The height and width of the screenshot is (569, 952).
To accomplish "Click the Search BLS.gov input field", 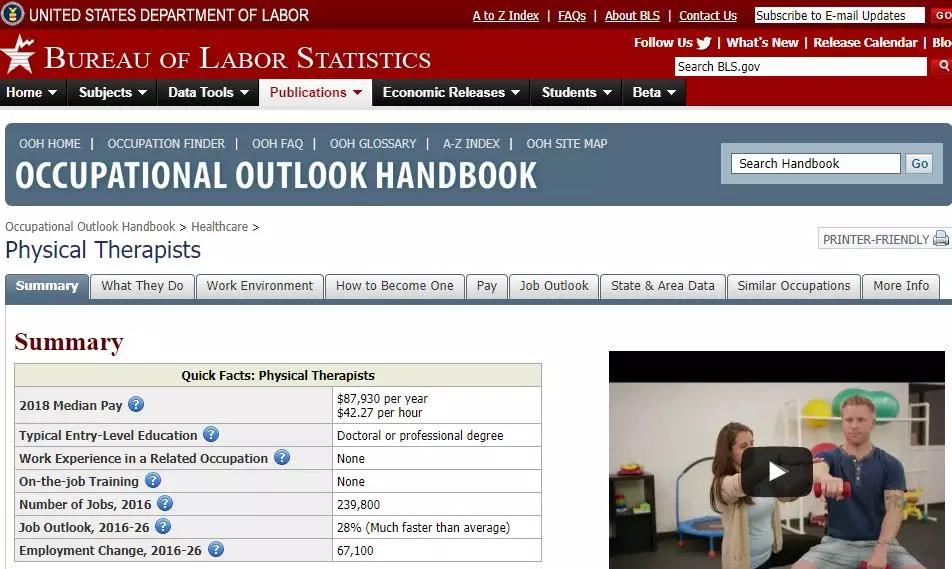I will coord(800,66).
